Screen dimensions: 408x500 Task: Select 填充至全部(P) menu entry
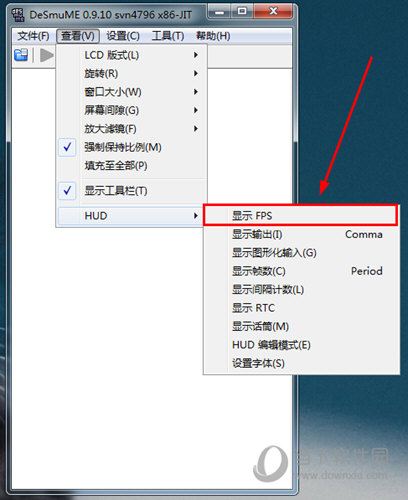(131, 165)
